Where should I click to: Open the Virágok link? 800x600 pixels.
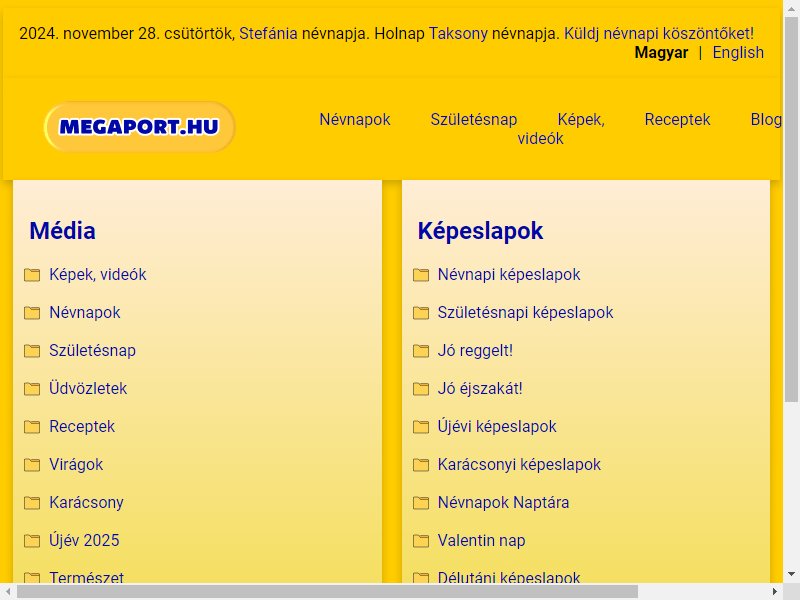coord(76,464)
